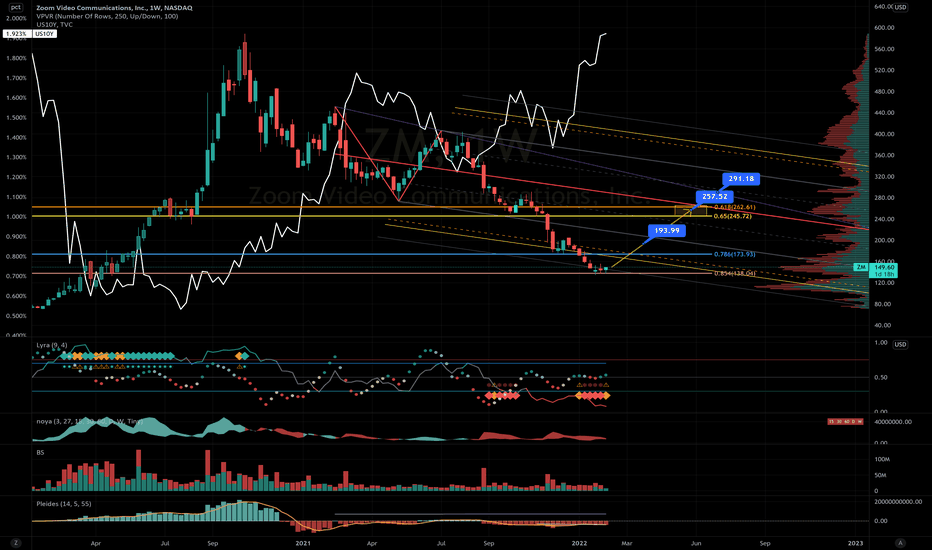Click the 600.00 price scale label
932x550 pixels.
click(x=884, y=28)
